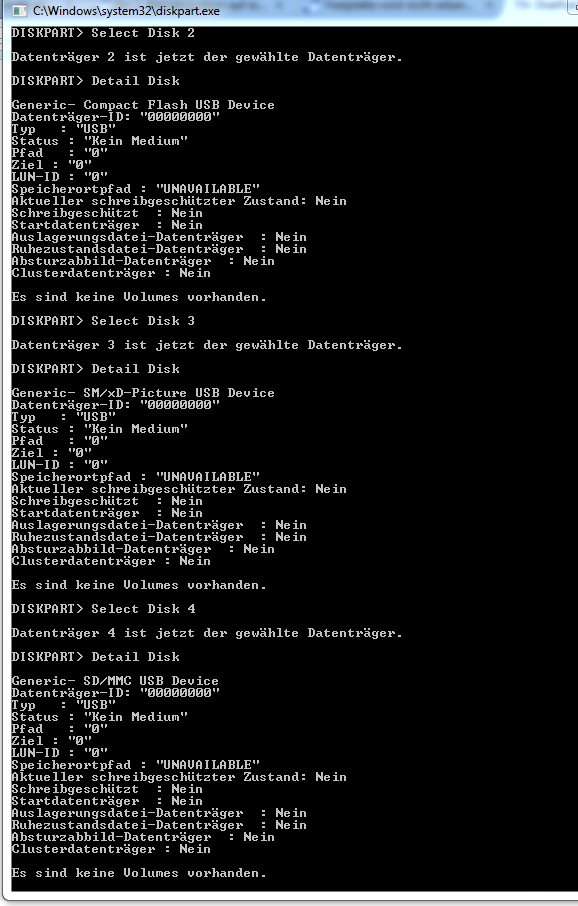Click 'Datenträger 3 ist jetzt der gewählte Datenträger' line
The height and width of the screenshot is (906, 578).
click(207, 345)
